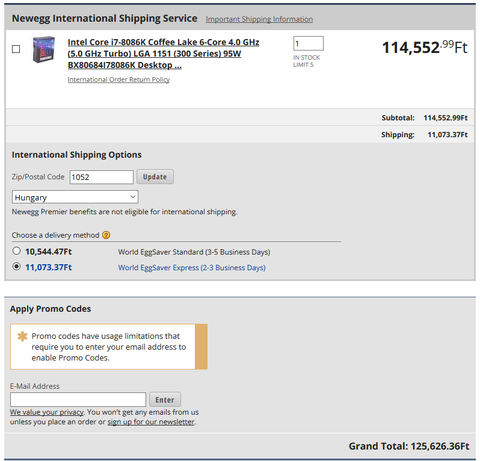This screenshot has height=461, width=480.
Task: Click the Grand Total: 125,626.36Ft text
Action: pyautogui.click(x=409, y=446)
